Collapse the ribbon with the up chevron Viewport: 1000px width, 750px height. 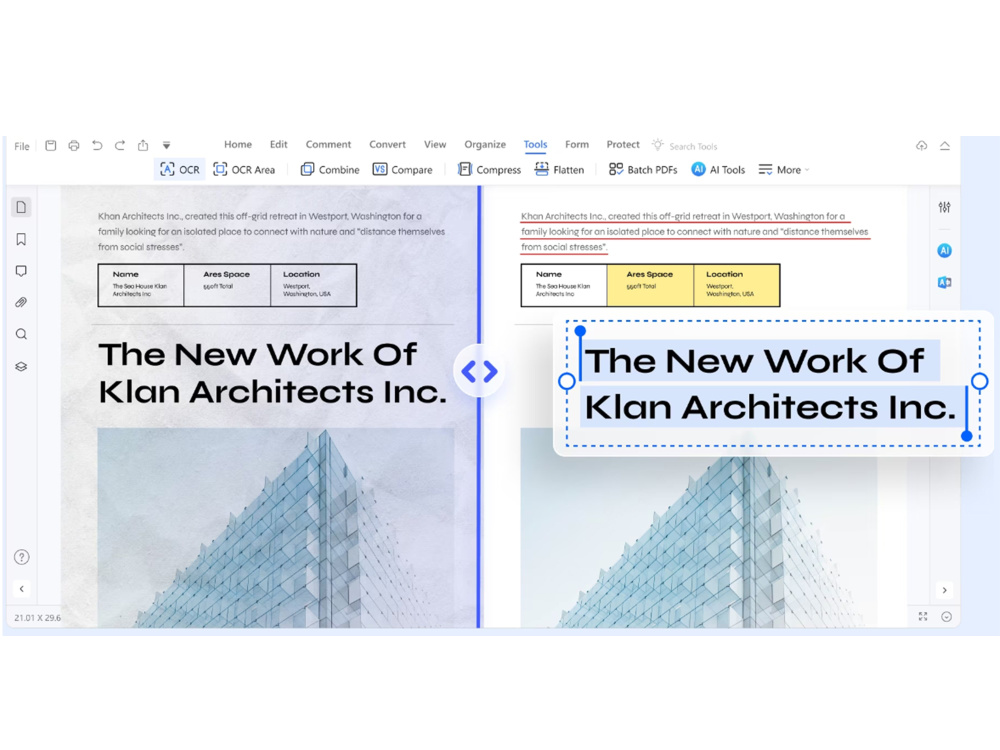pyautogui.click(x=945, y=146)
